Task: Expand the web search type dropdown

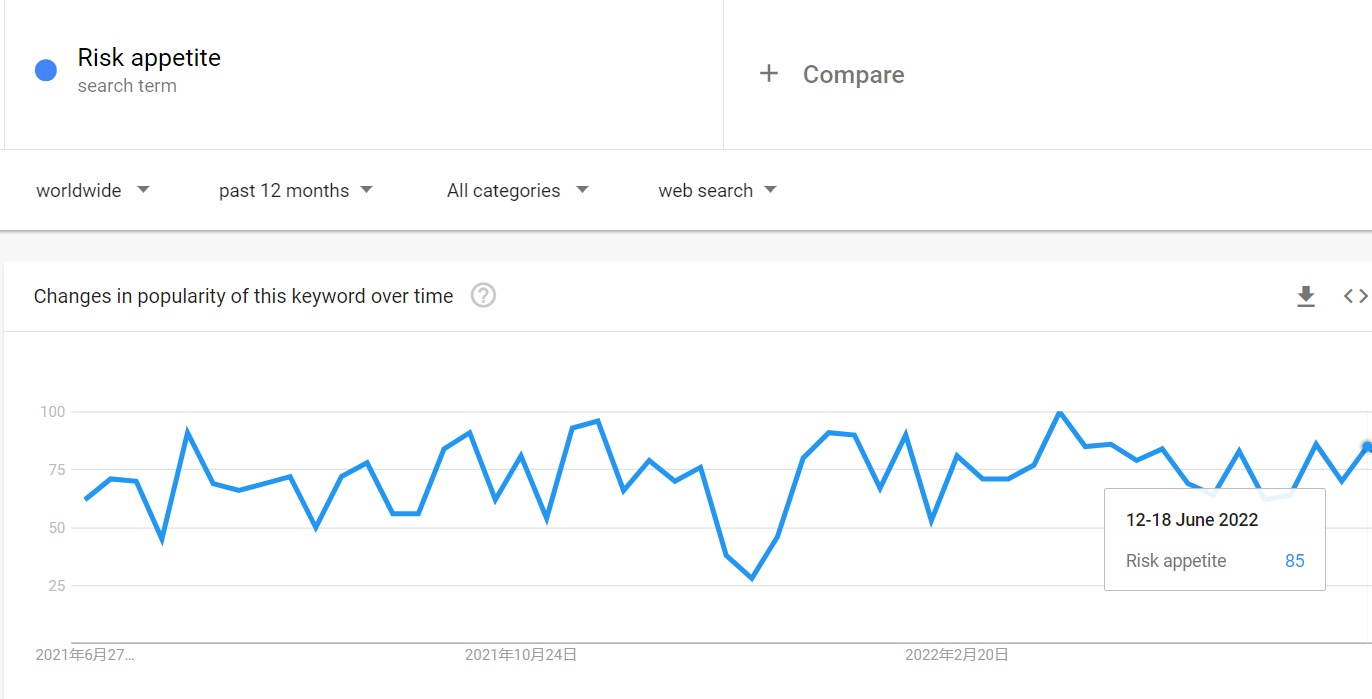Action: click(717, 190)
